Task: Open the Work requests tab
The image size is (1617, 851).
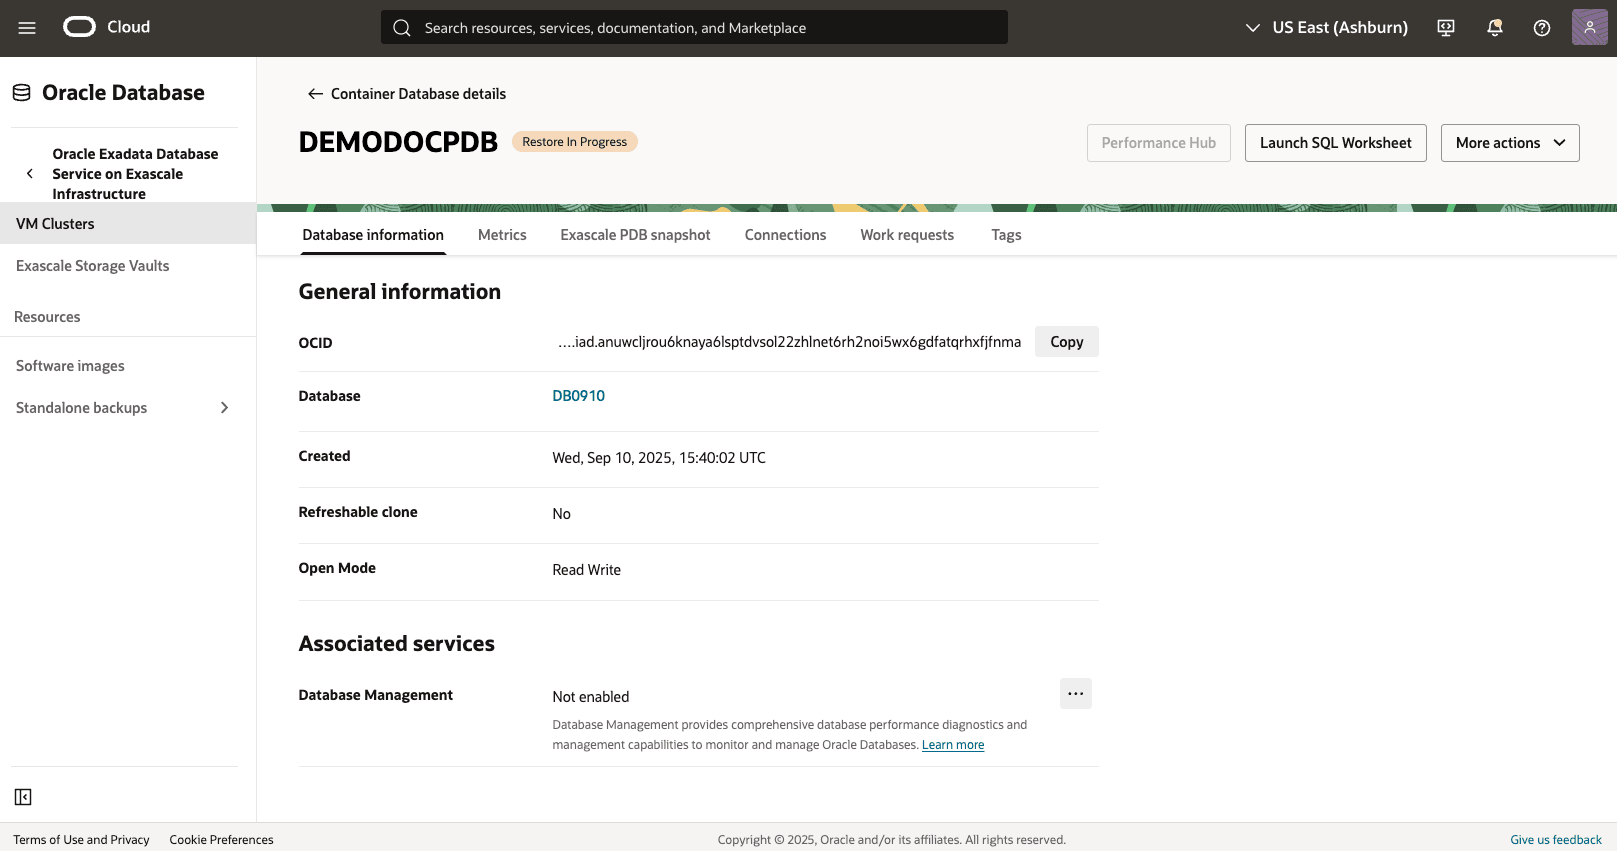Action: pyautogui.click(x=907, y=235)
